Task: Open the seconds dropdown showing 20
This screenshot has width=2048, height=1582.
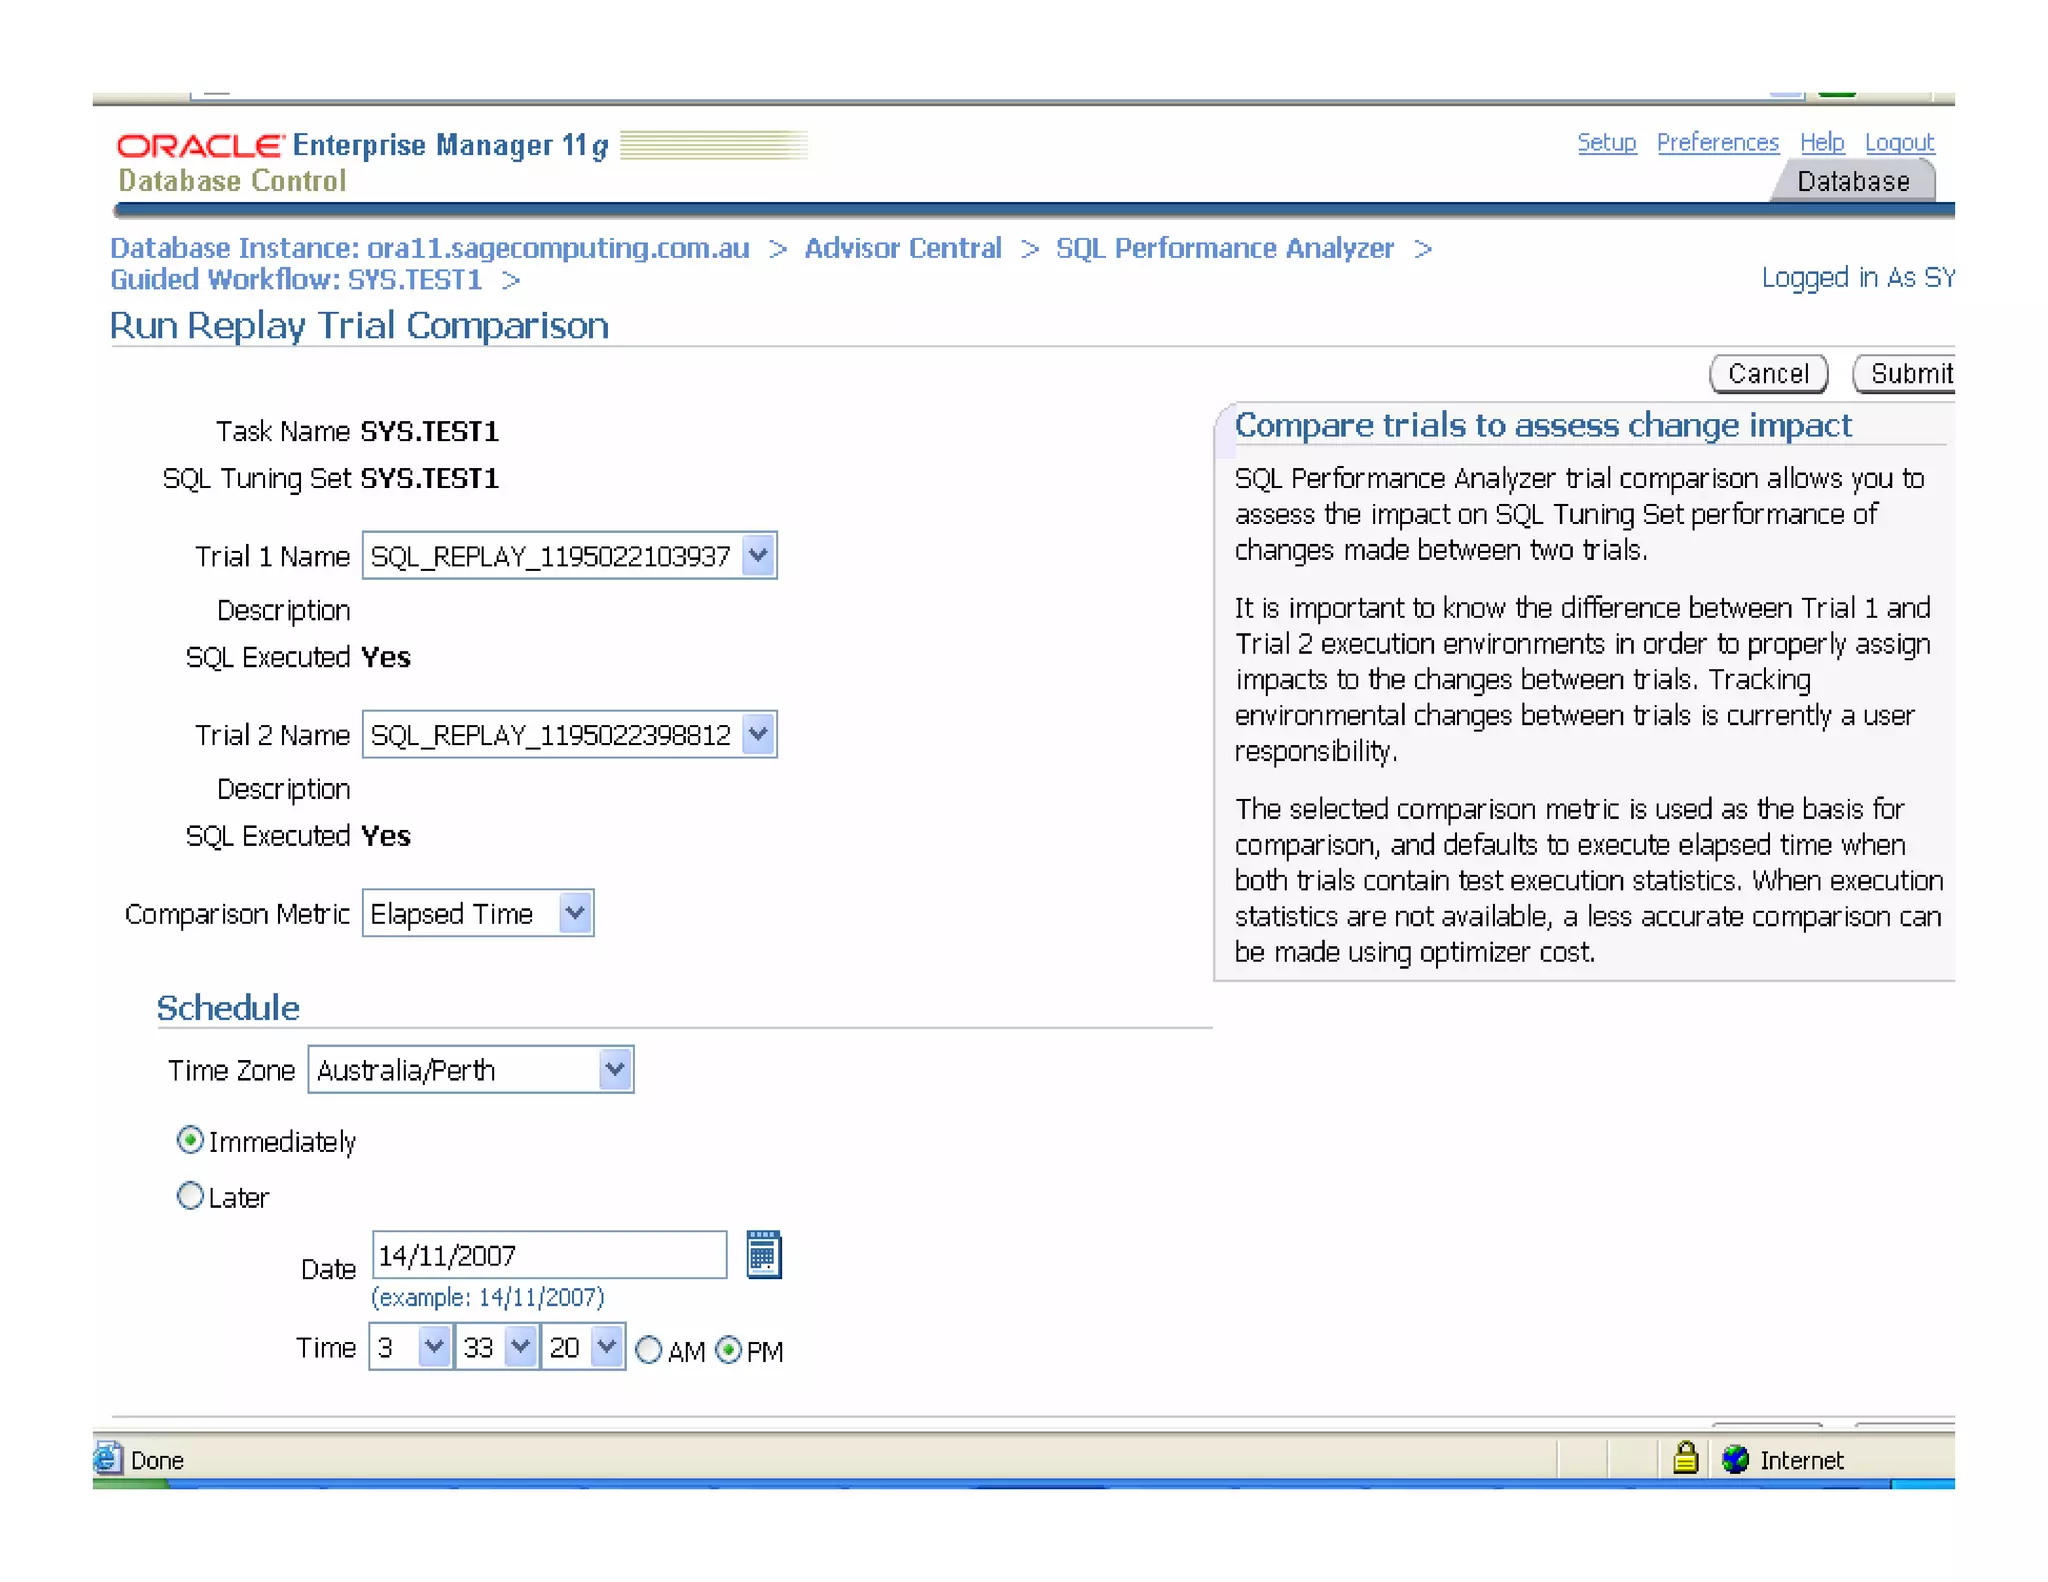Action: (x=583, y=1347)
